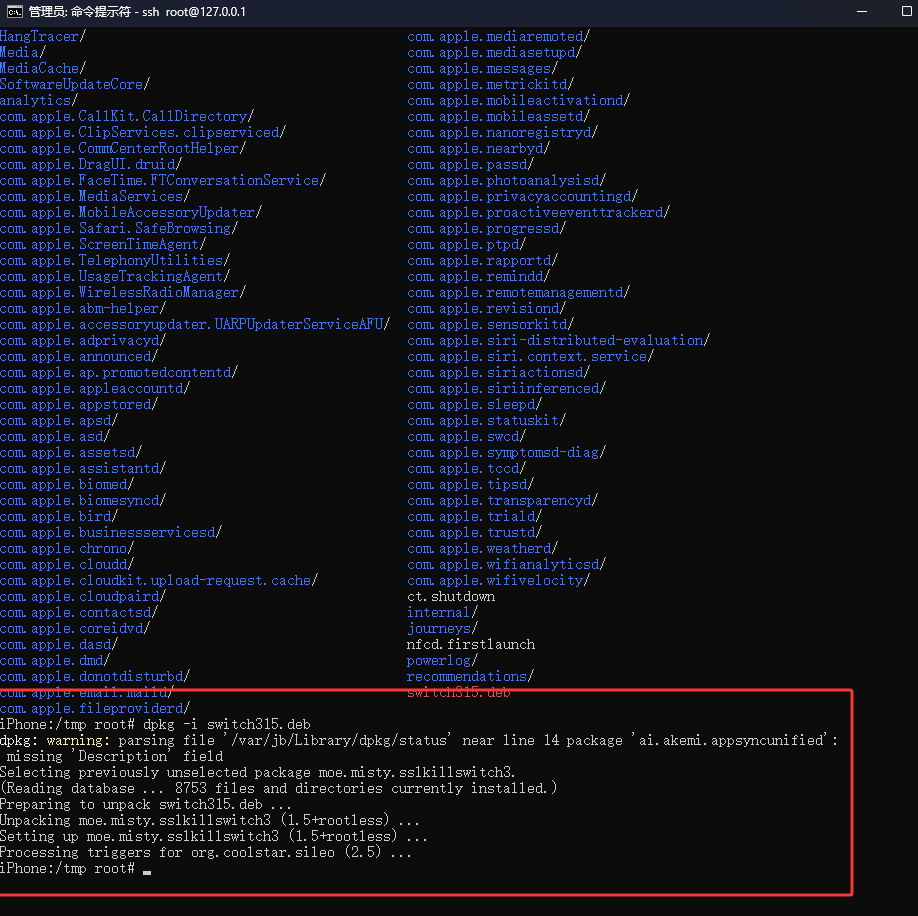Click the last 'iPhone:/tmp root#' prompt
This screenshot has width=918, height=916.
pyautogui.click(x=67, y=869)
